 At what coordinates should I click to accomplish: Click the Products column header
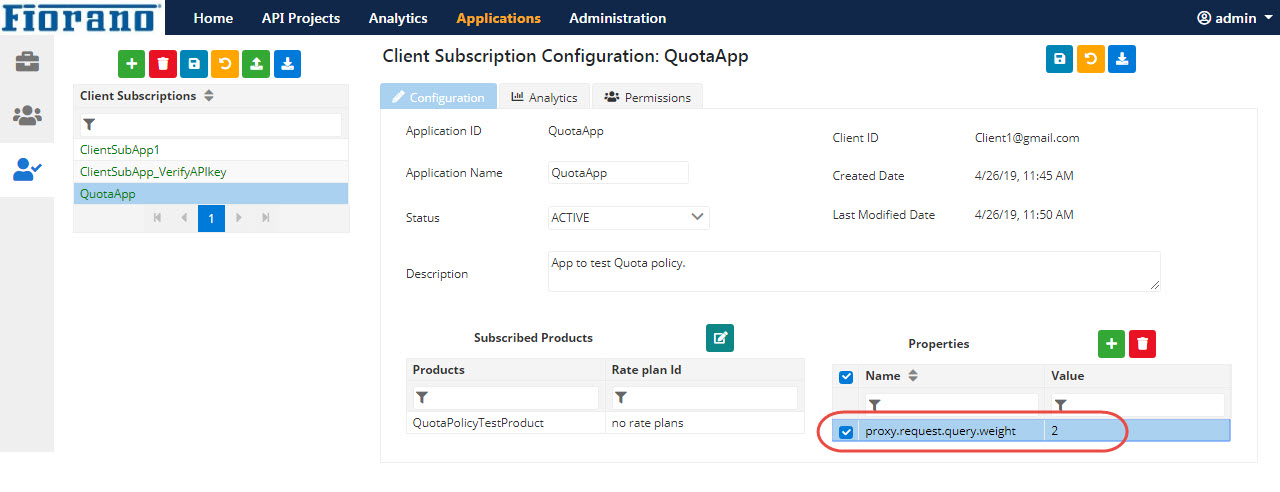pyautogui.click(x=505, y=370)
